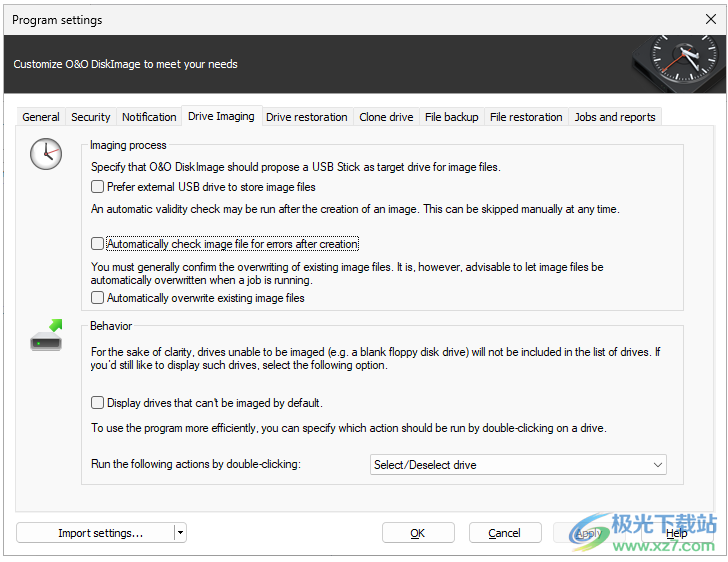Select the Drive Imaging tab
This screenshot has width=728, height=562.
pyautogui.click(x=221, y=116)
